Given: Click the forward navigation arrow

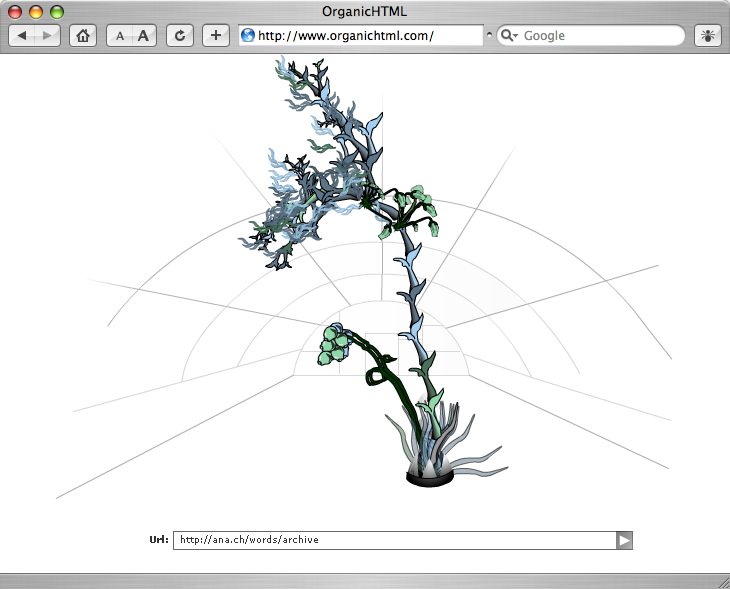Looking at the screenshot, I should point(47,36).
